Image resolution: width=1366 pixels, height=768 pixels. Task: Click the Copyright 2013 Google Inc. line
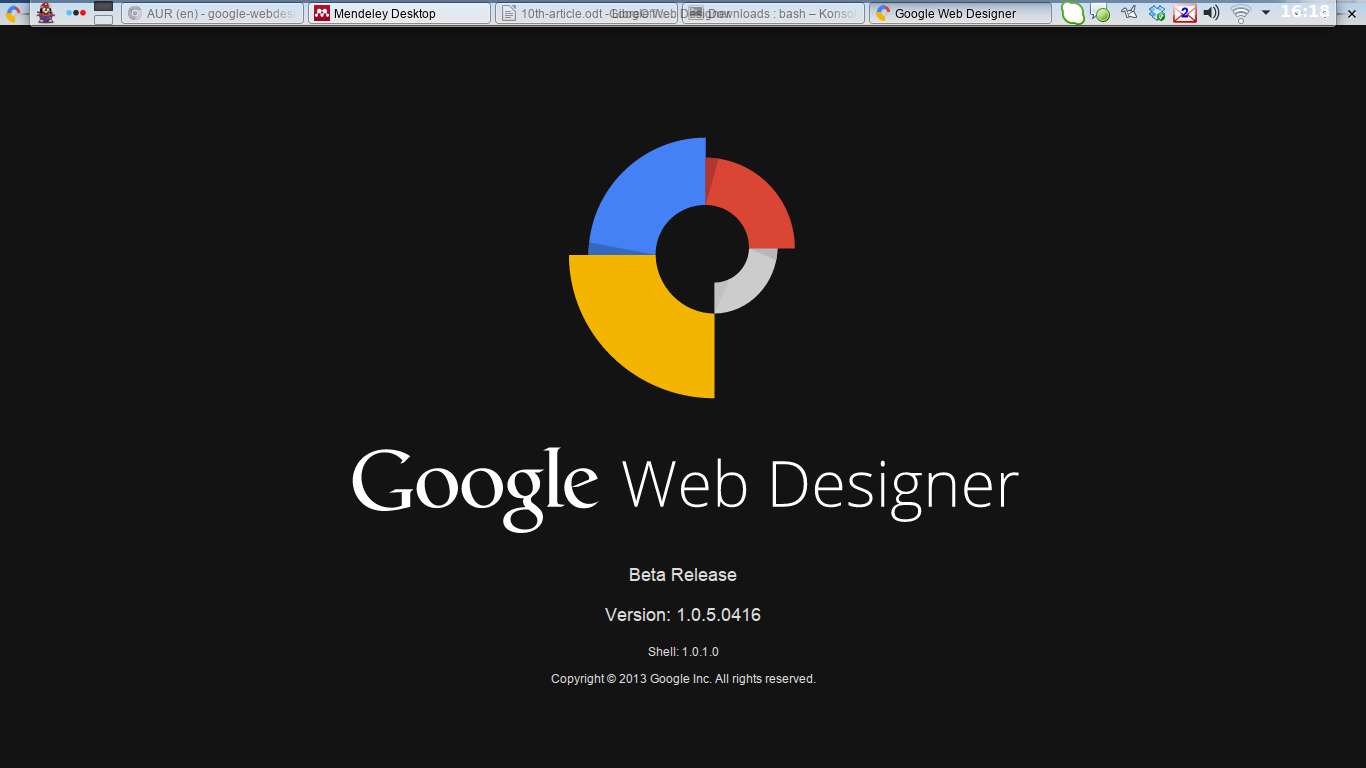[x=683, y=679]
